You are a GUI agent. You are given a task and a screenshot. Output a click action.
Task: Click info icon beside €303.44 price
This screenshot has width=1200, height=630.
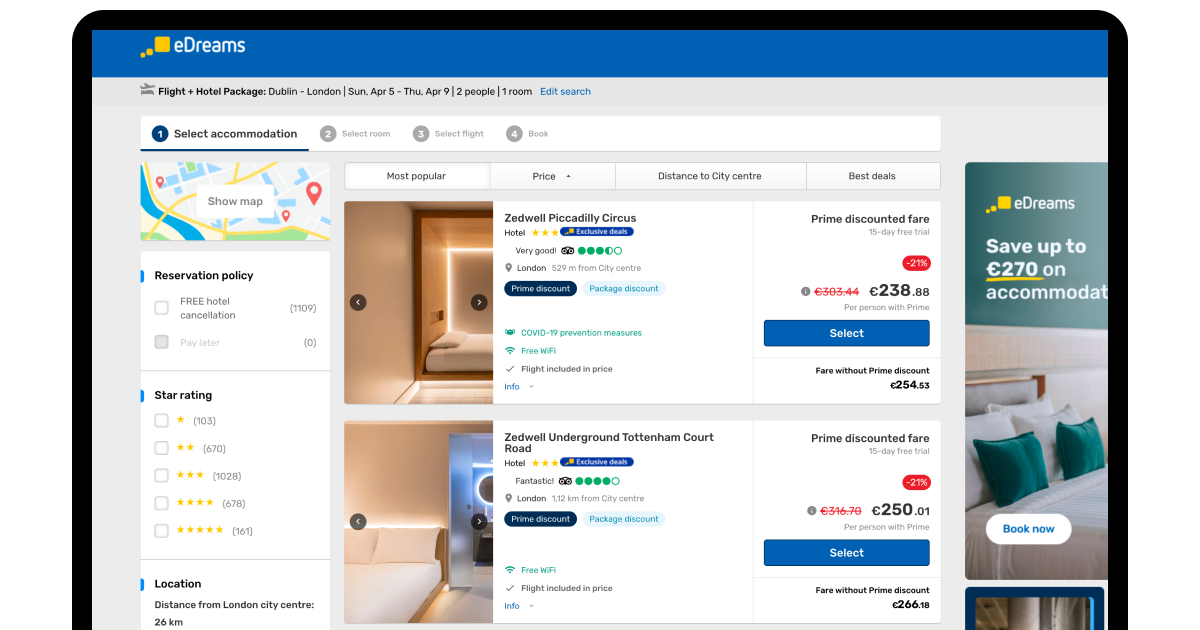coord(805,292)
